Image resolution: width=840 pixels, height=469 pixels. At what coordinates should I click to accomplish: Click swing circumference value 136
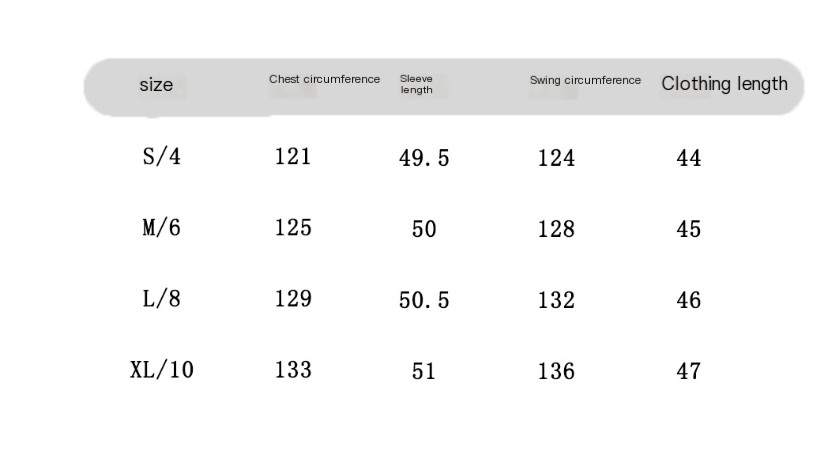coord(556,371)
